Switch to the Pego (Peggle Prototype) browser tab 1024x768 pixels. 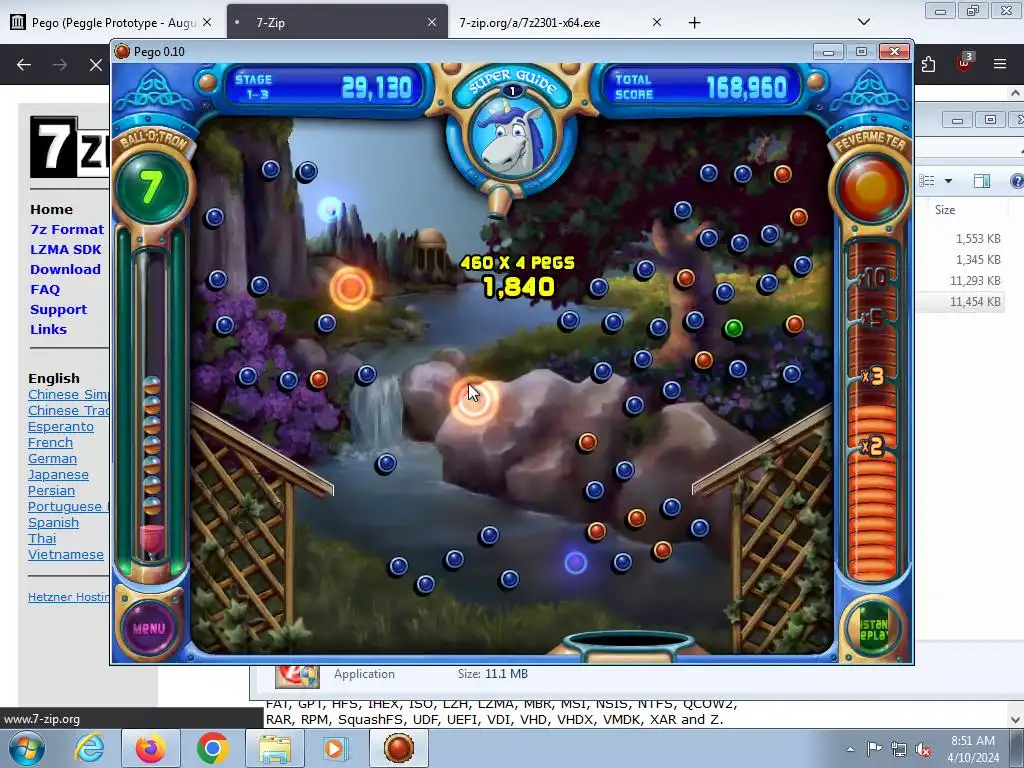(112, 23)
